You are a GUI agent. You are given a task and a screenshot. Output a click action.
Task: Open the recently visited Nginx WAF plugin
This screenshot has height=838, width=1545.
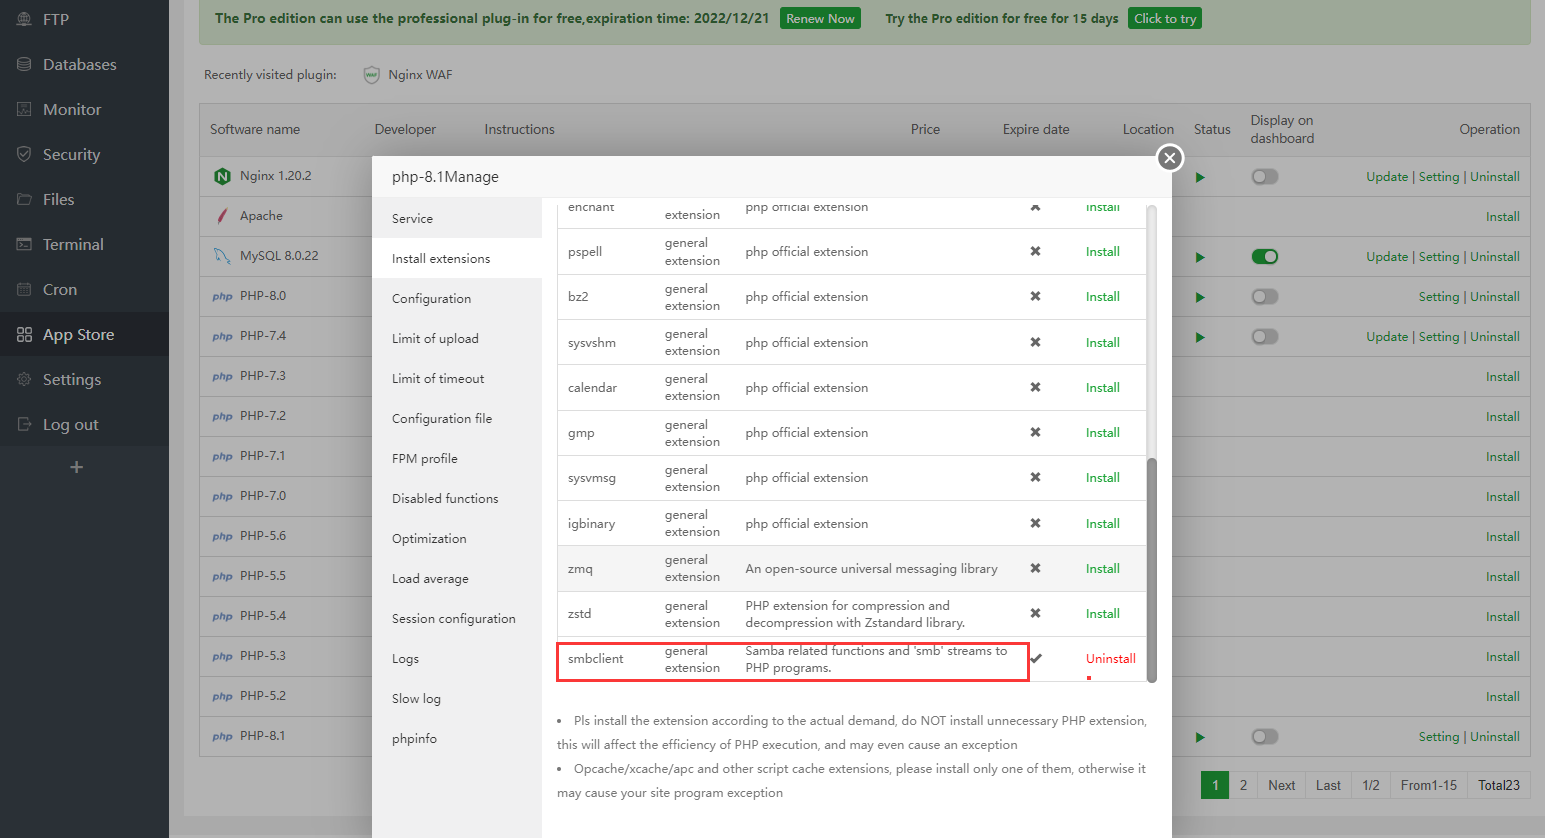point(408,74)
